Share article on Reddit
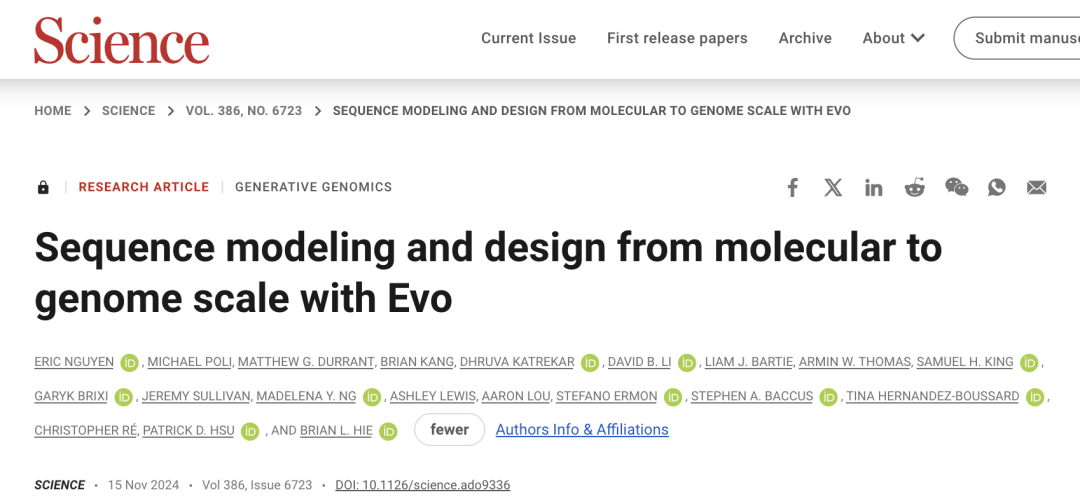 point(915,187)
